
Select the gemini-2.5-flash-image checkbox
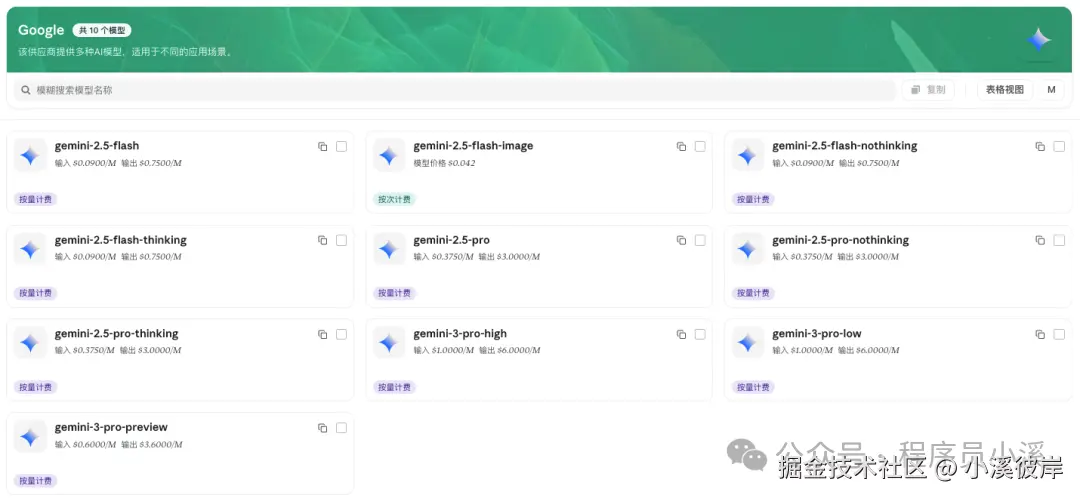700,147
